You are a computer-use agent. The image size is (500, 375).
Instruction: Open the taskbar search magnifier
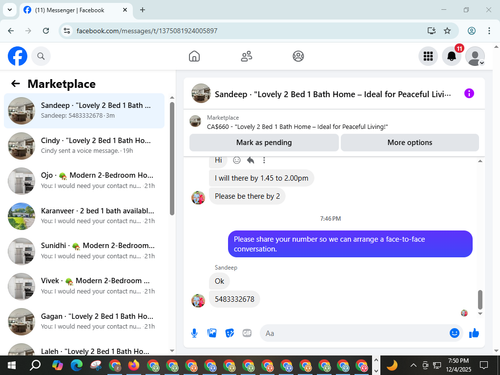pyautogui.click(x=35, y=366)
